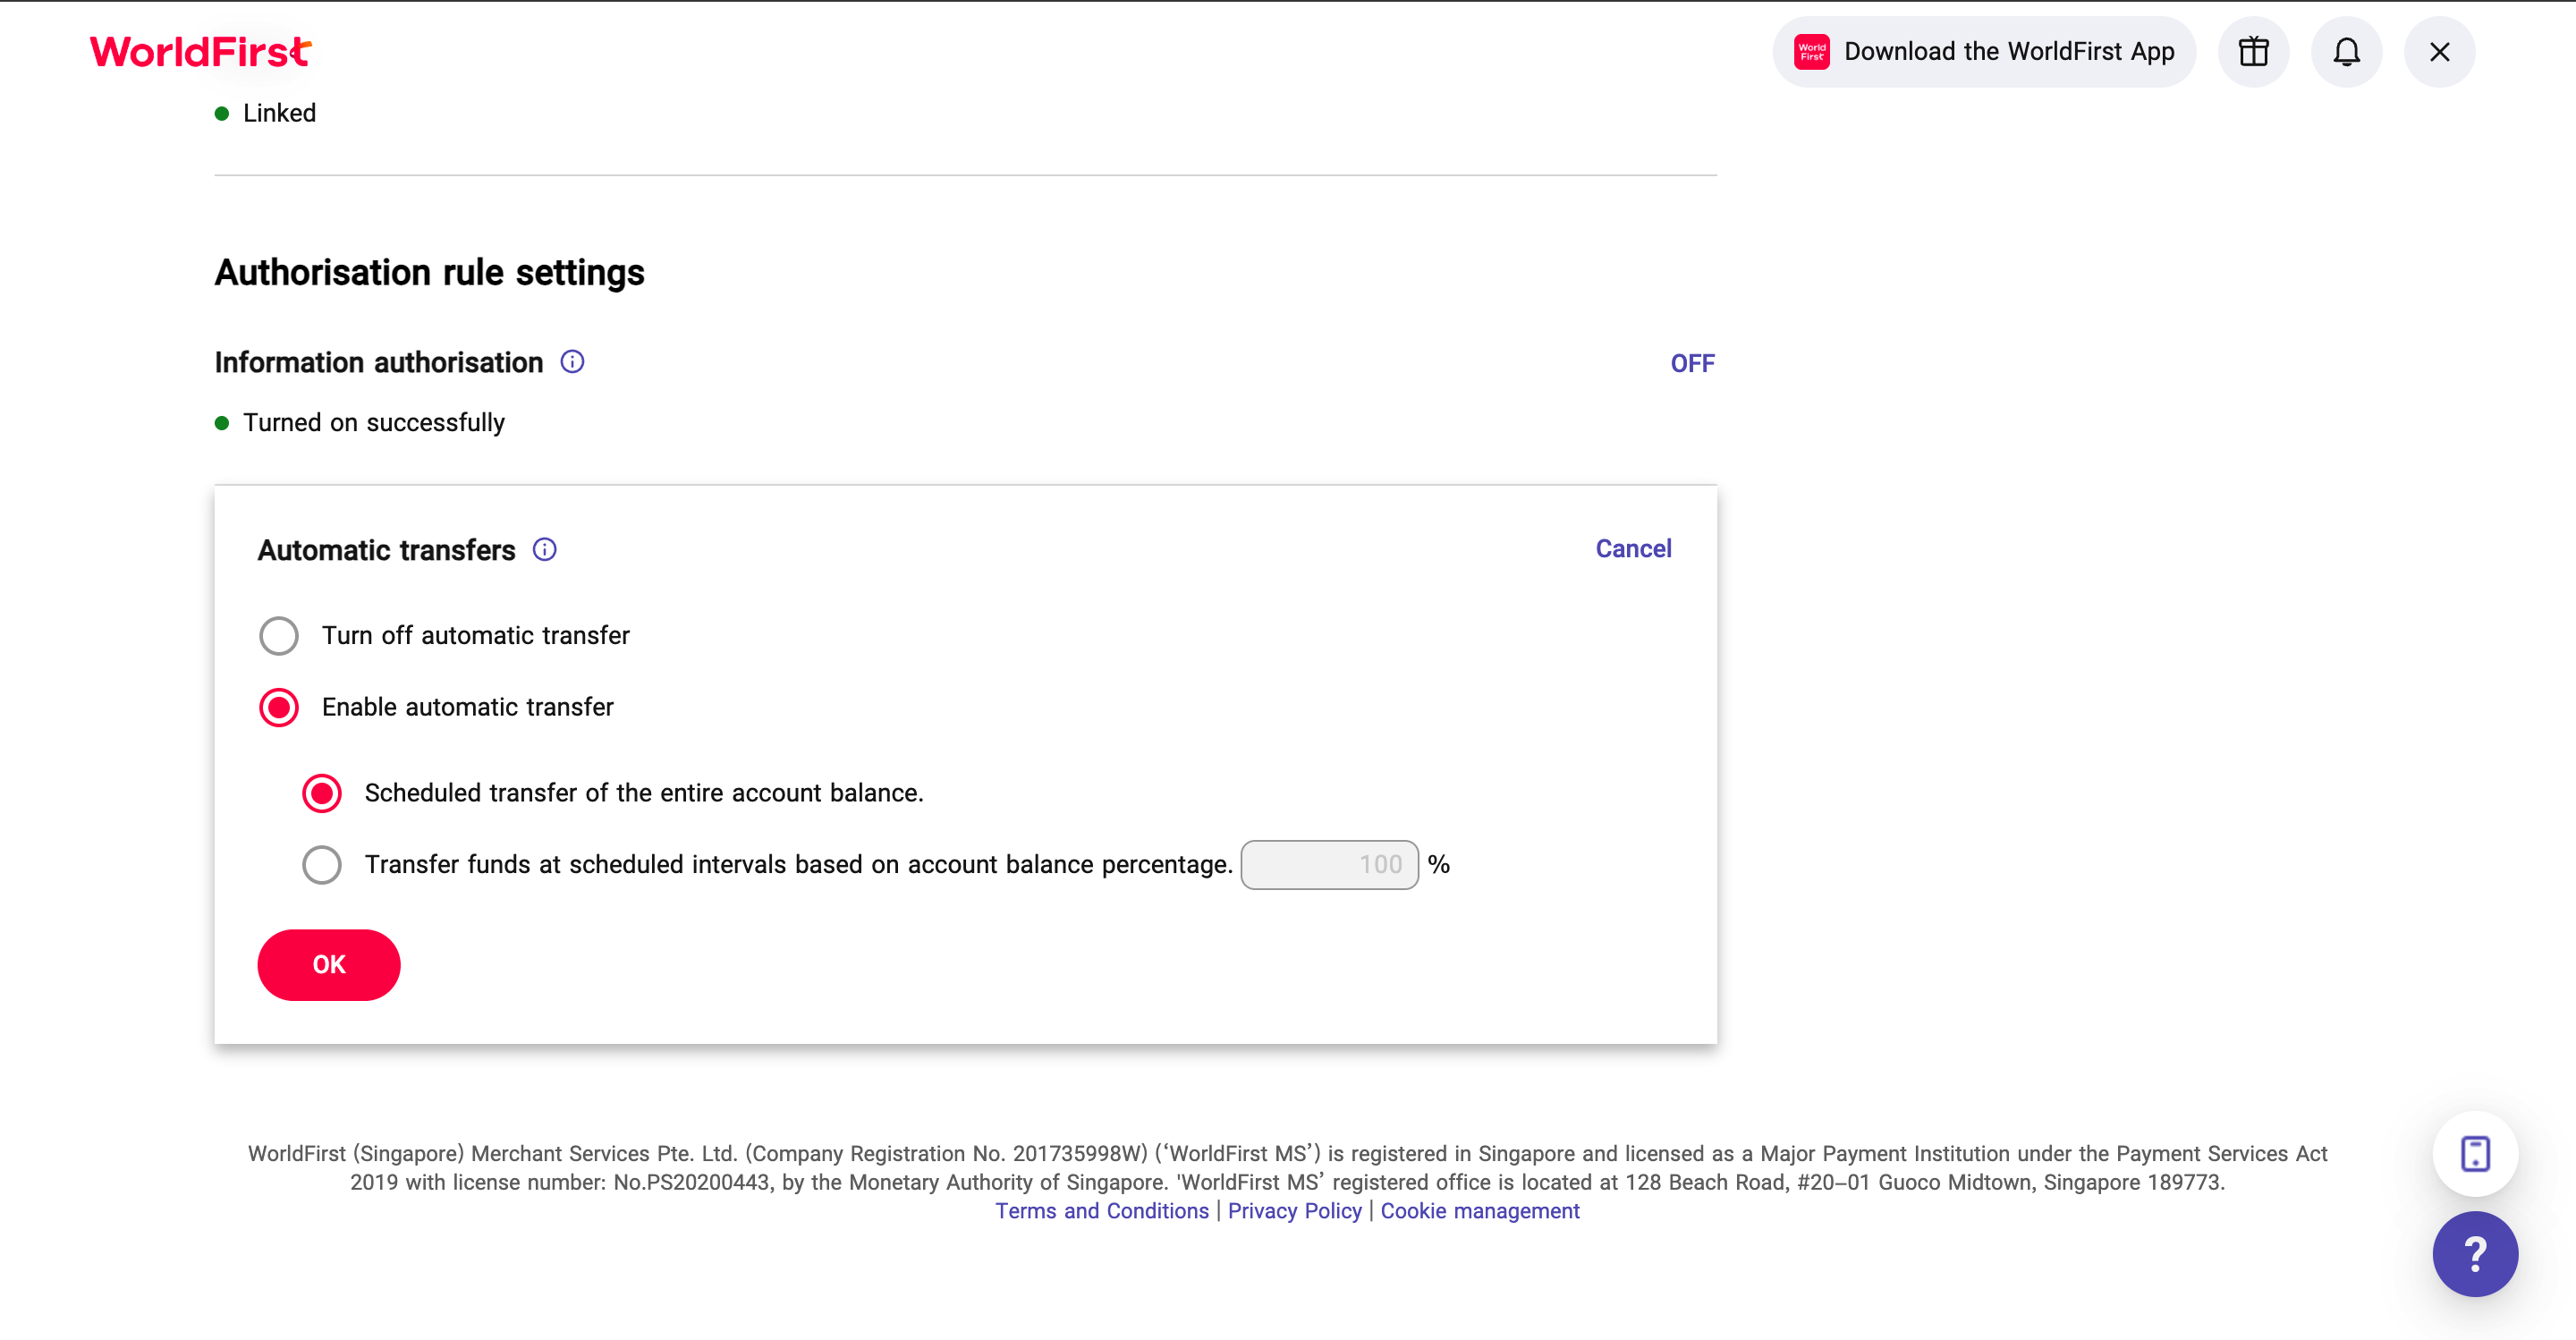Screen dimensions: 2576x1340
Task: Open the help question mark button
Action: [x=2474, y=1253]
